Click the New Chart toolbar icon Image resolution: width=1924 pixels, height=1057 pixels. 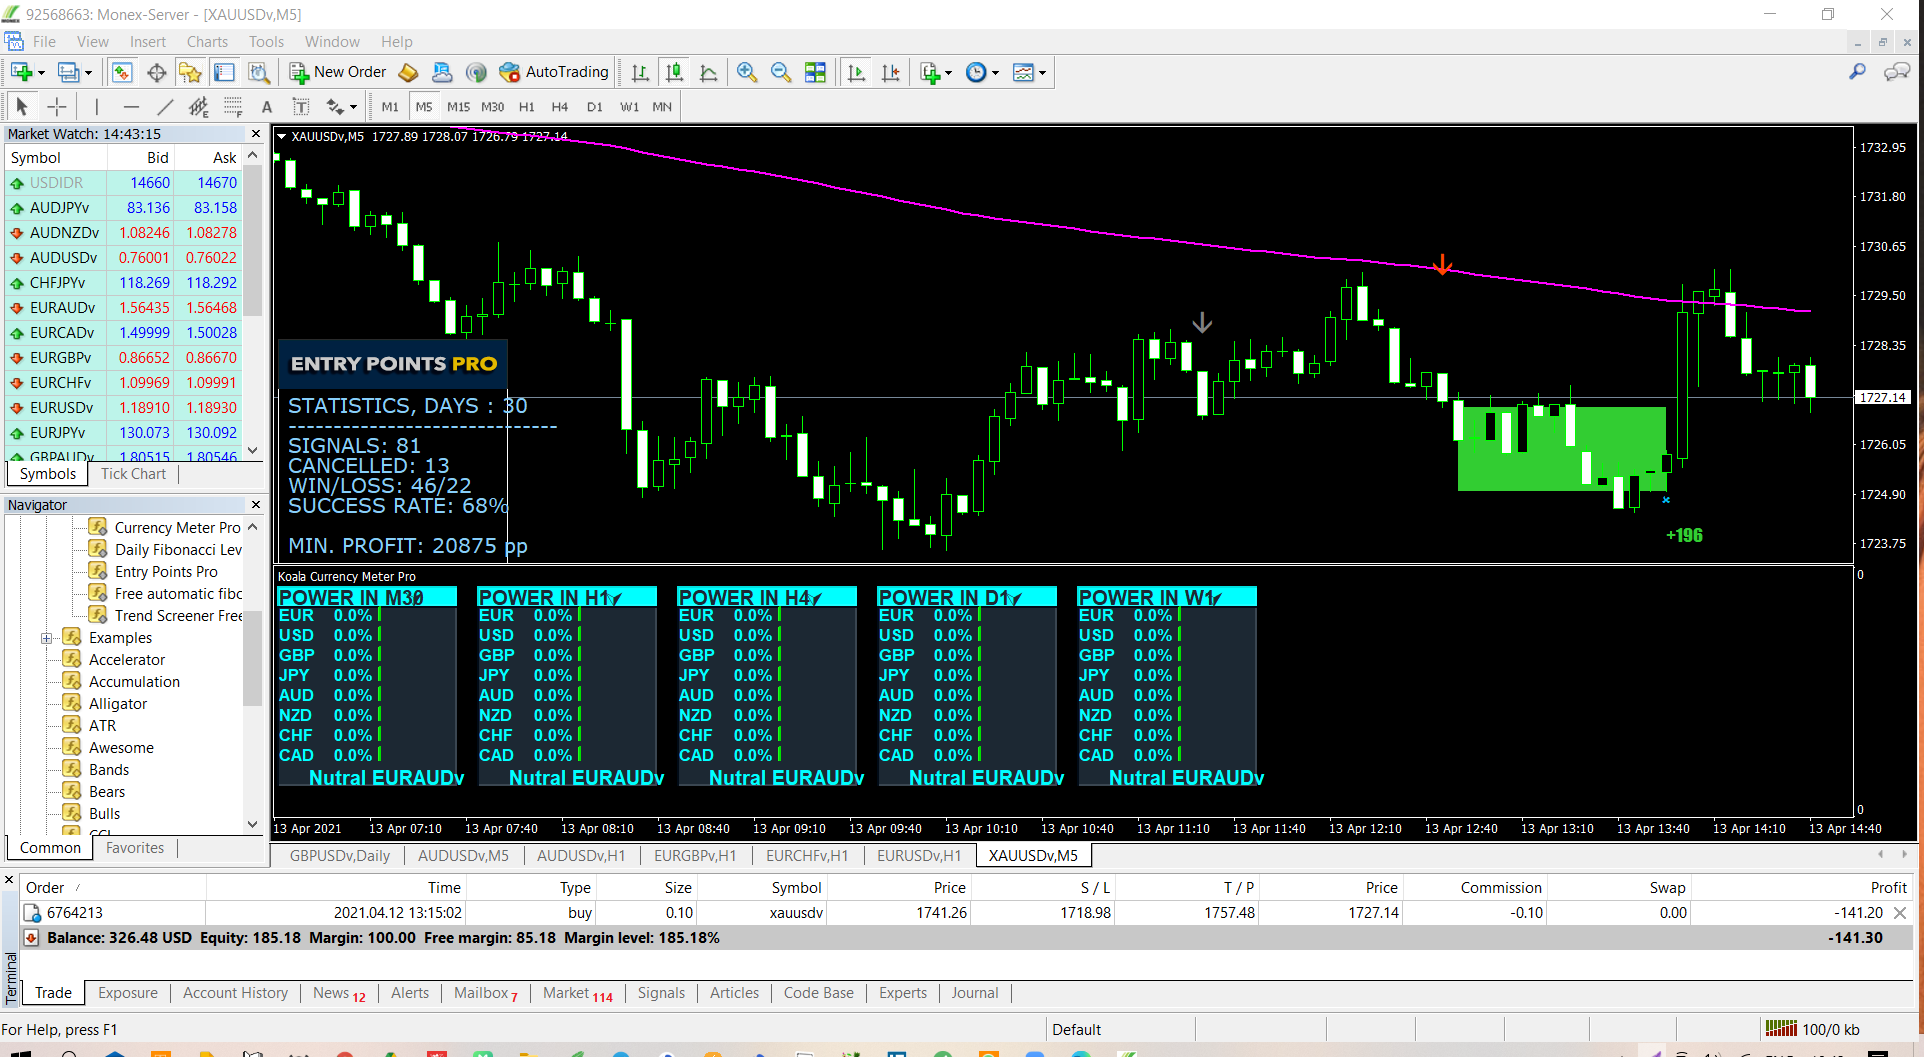pos(21,72)
